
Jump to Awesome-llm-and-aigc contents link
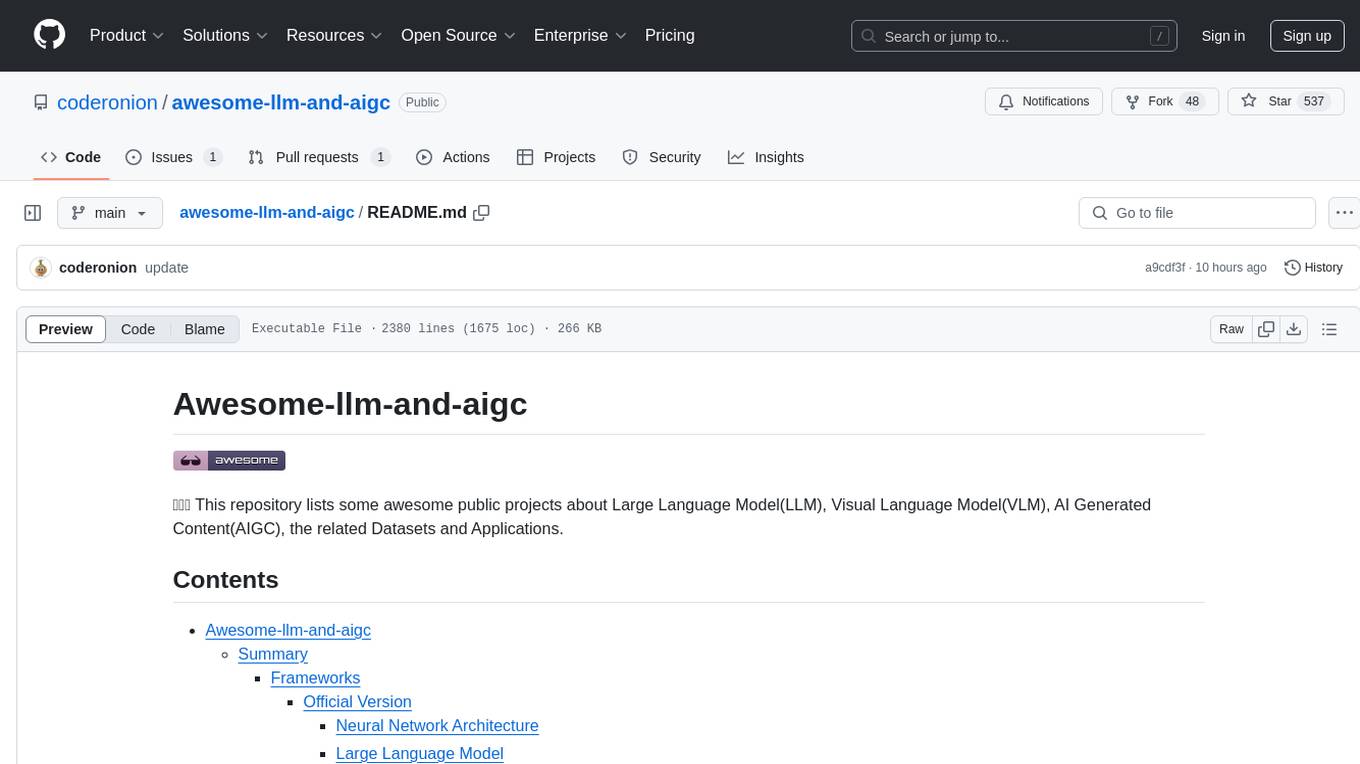288,630
